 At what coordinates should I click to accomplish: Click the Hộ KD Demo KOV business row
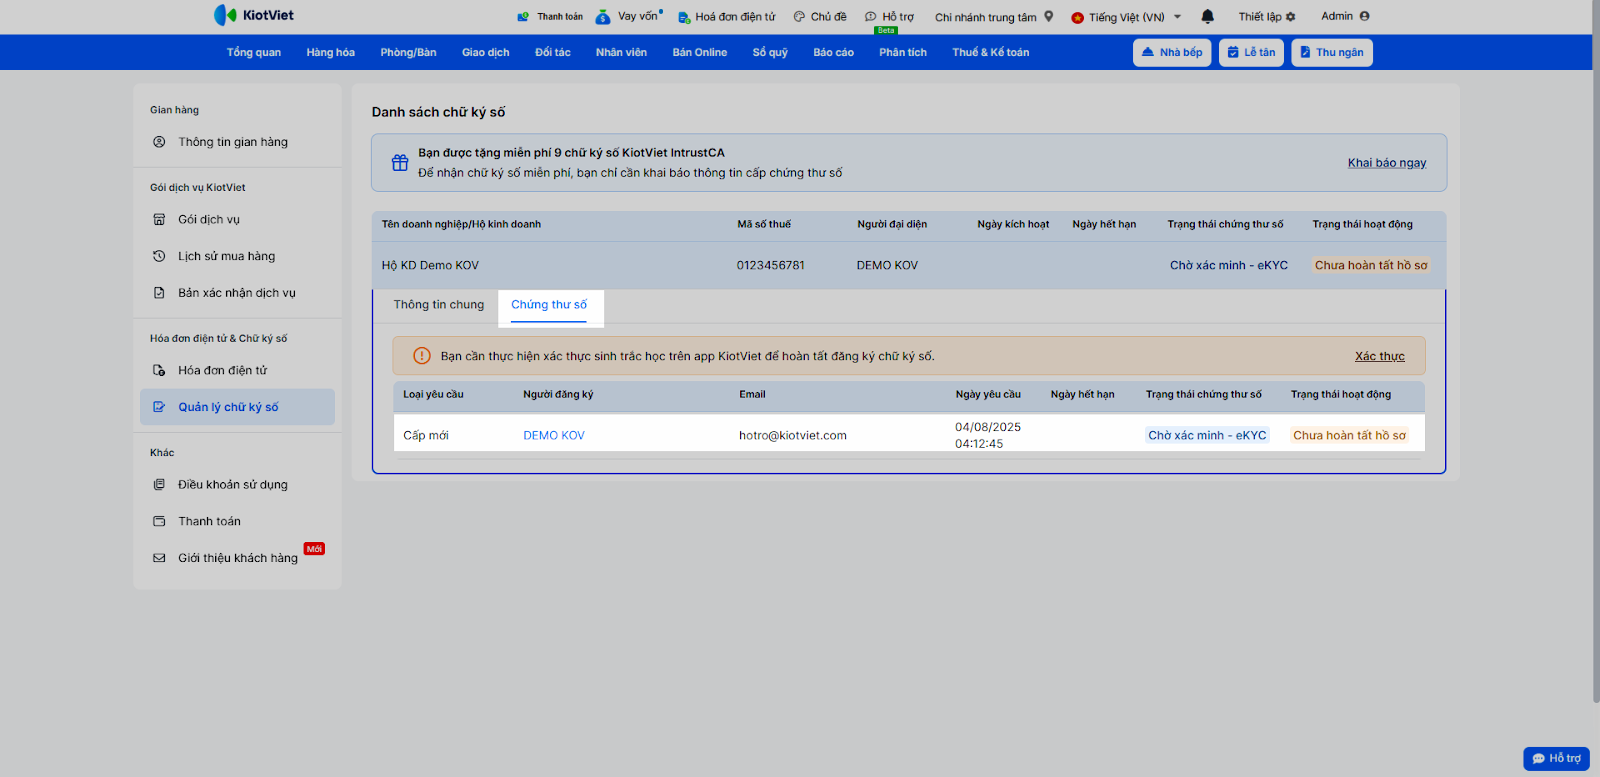909,265
